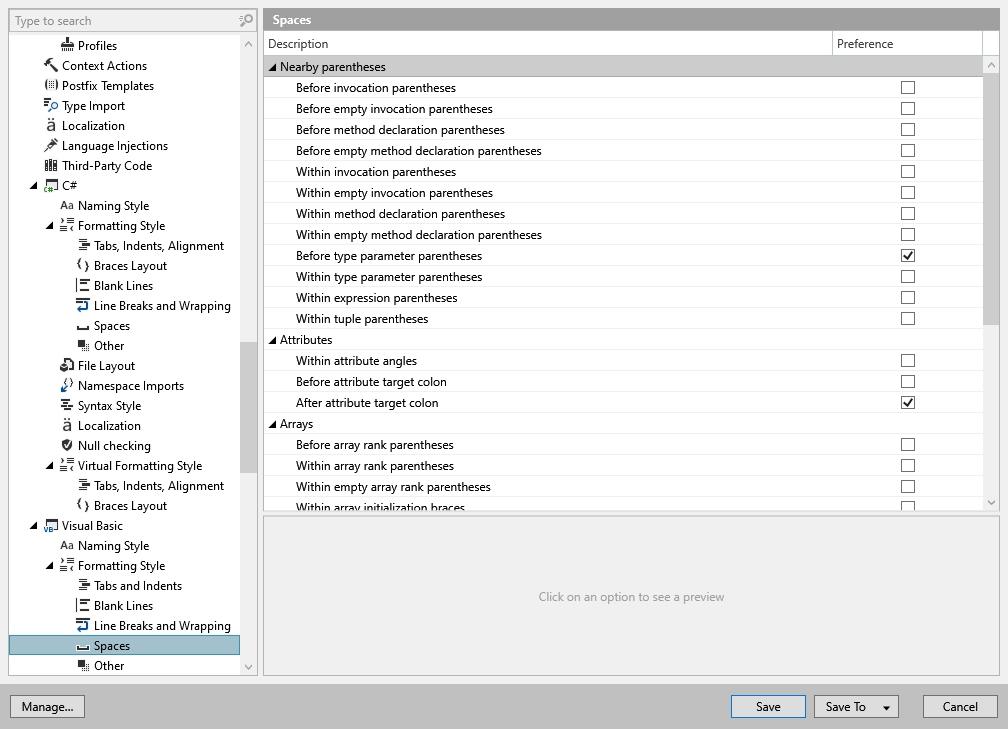Disable After attribute target colon

click(x=907, y=402)
